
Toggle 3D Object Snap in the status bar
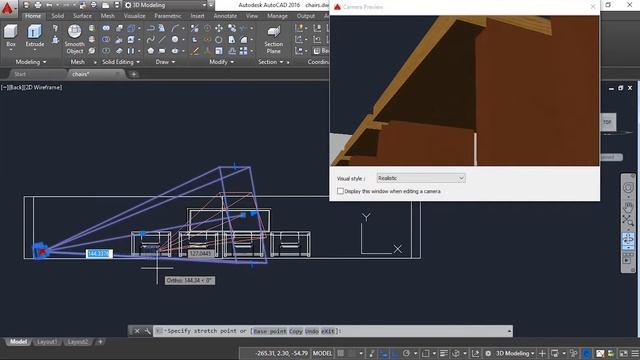456,353
